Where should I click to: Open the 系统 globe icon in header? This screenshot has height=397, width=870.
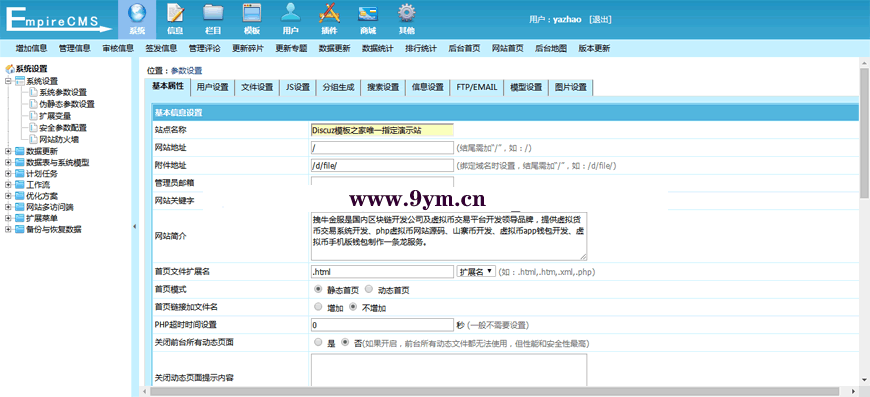(x=137, y=13)
